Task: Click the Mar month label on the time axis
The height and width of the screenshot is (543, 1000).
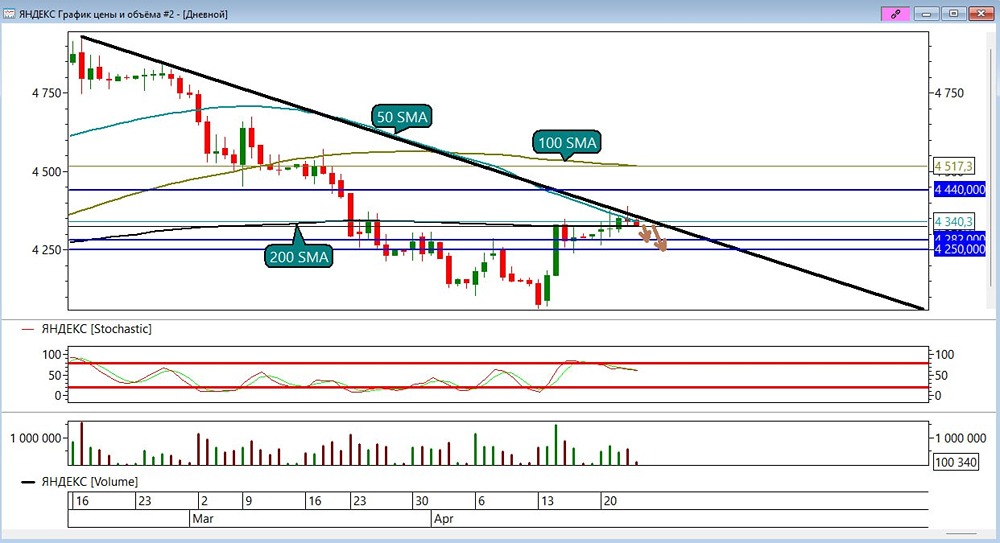Action: point(203,519)
